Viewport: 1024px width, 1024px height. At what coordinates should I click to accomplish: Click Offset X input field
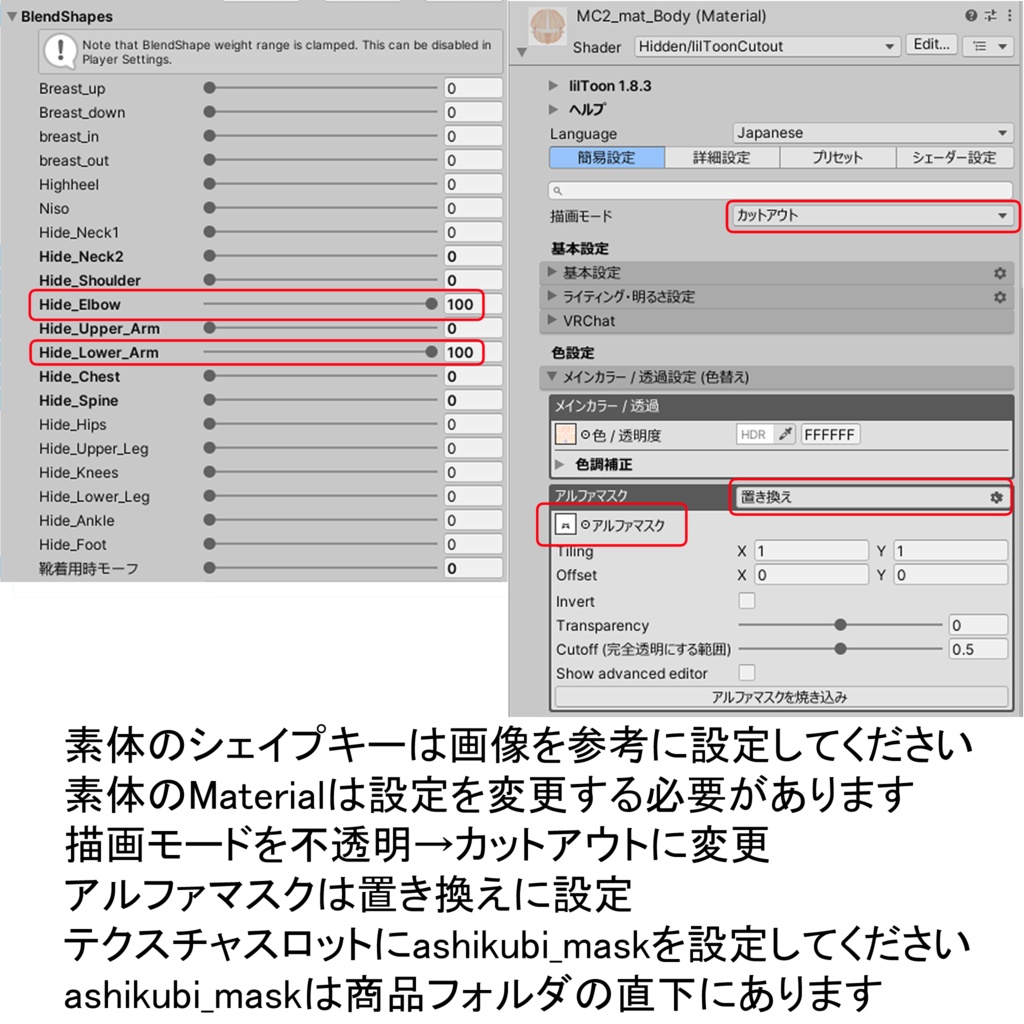(x=811, y=575)
